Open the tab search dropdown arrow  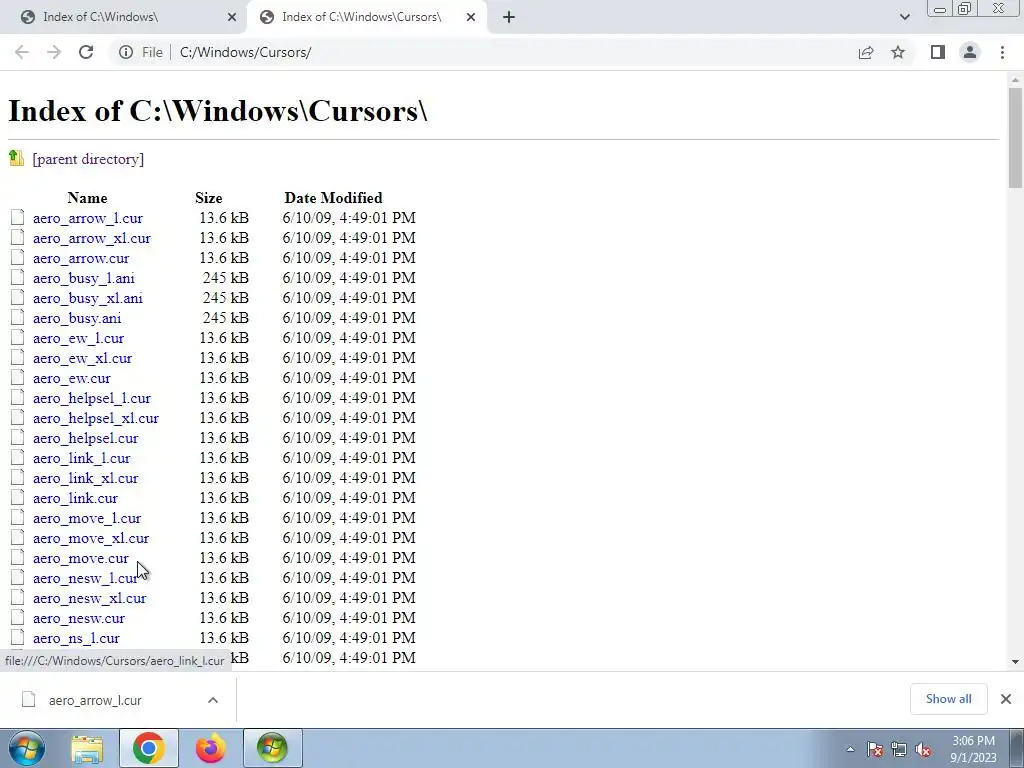point(904,17)
